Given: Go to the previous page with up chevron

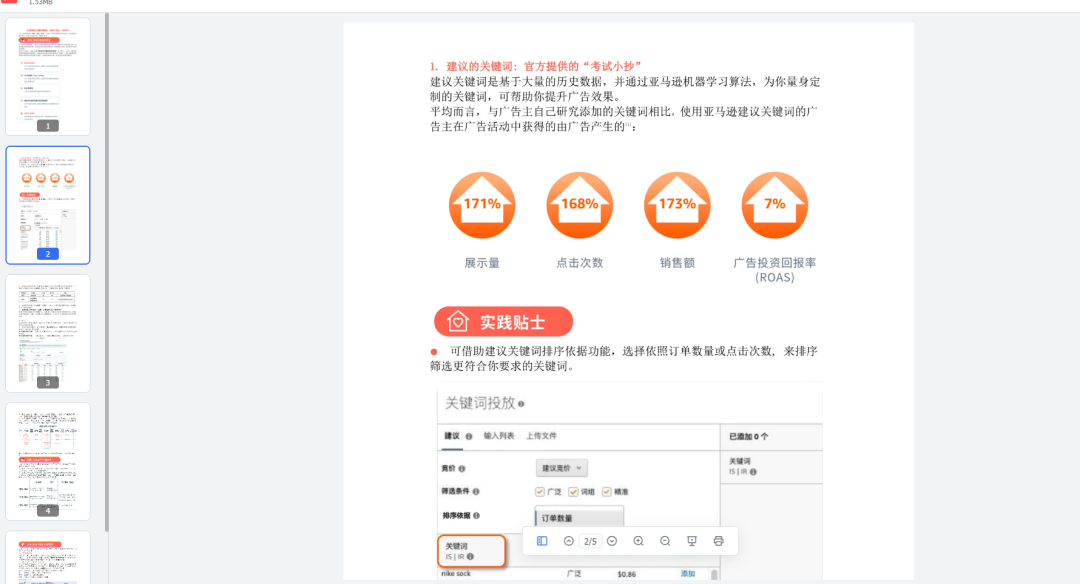Looking at the screenshot, I should 567,540.
